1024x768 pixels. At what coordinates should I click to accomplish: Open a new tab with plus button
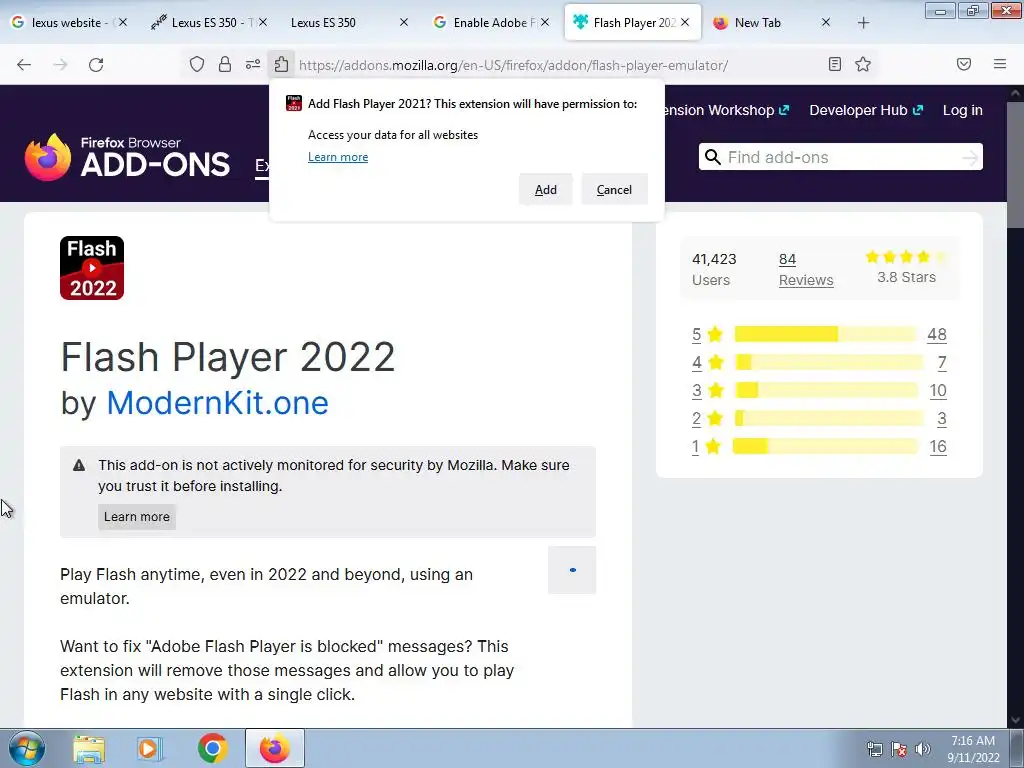click(x=863, y=23)
